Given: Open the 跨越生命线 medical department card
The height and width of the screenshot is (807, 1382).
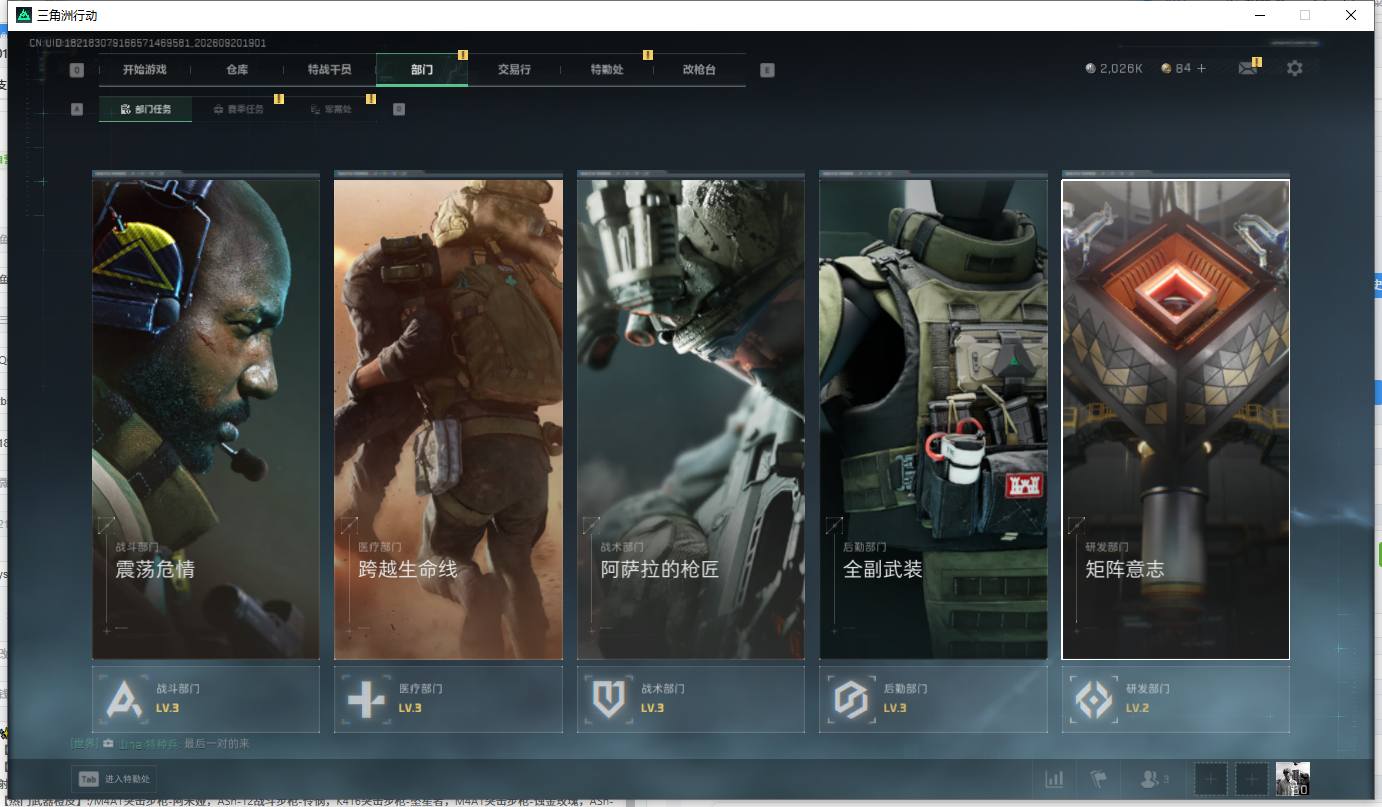Looking at the screenshot, I should tap(448, 419).
